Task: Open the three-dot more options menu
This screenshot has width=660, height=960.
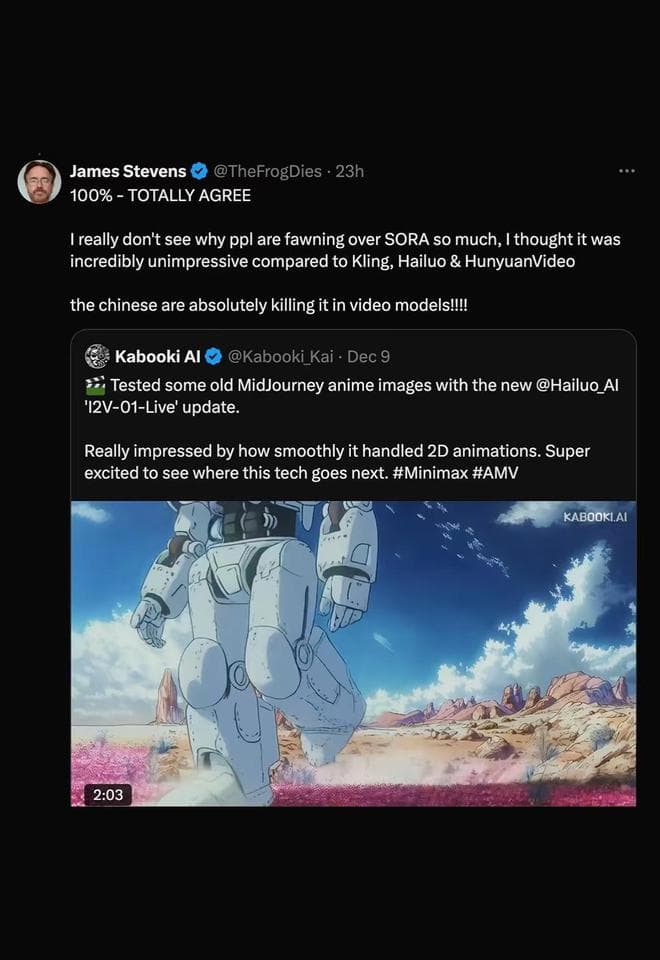Action: [627, 171]
